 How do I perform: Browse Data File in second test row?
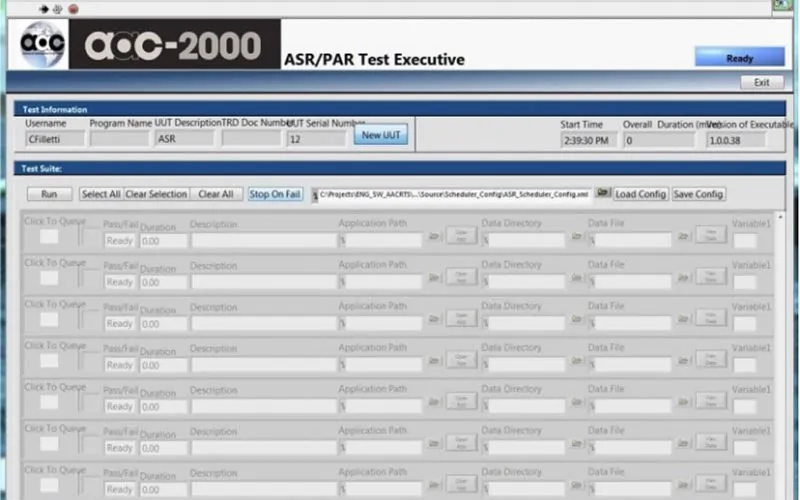(x=683, y=278)
